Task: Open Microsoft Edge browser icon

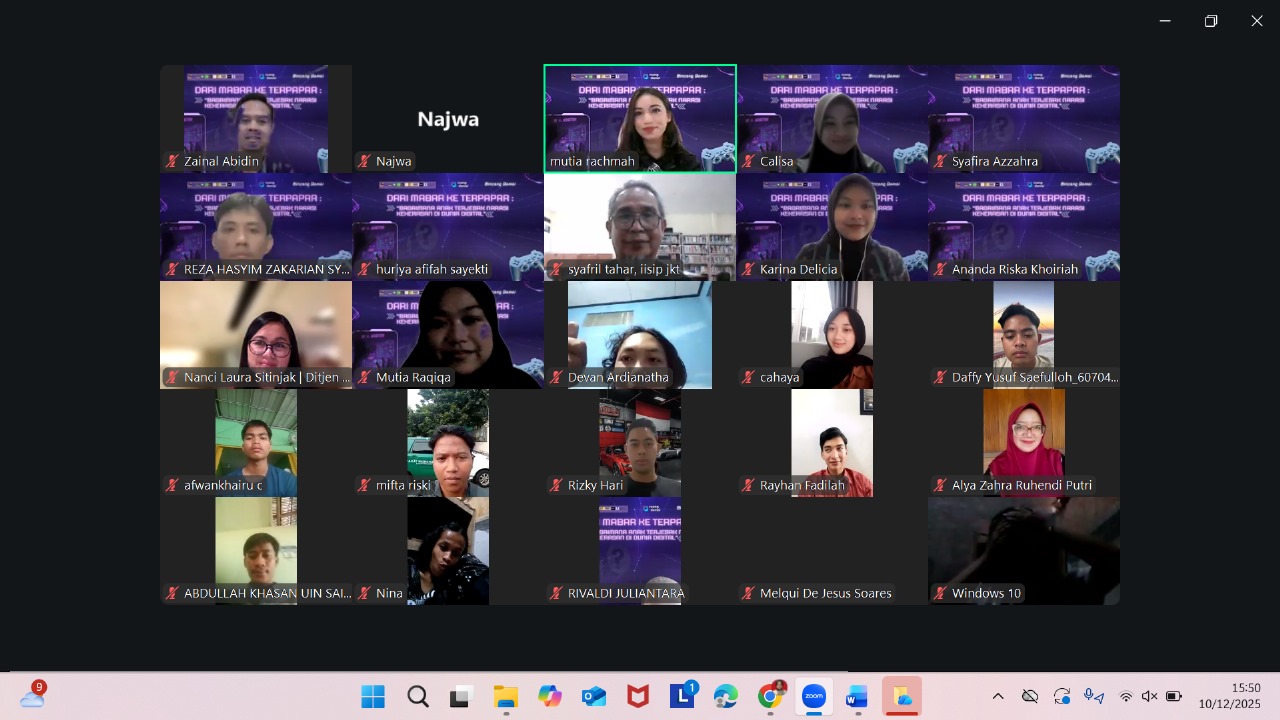Action: click(726, 696)
